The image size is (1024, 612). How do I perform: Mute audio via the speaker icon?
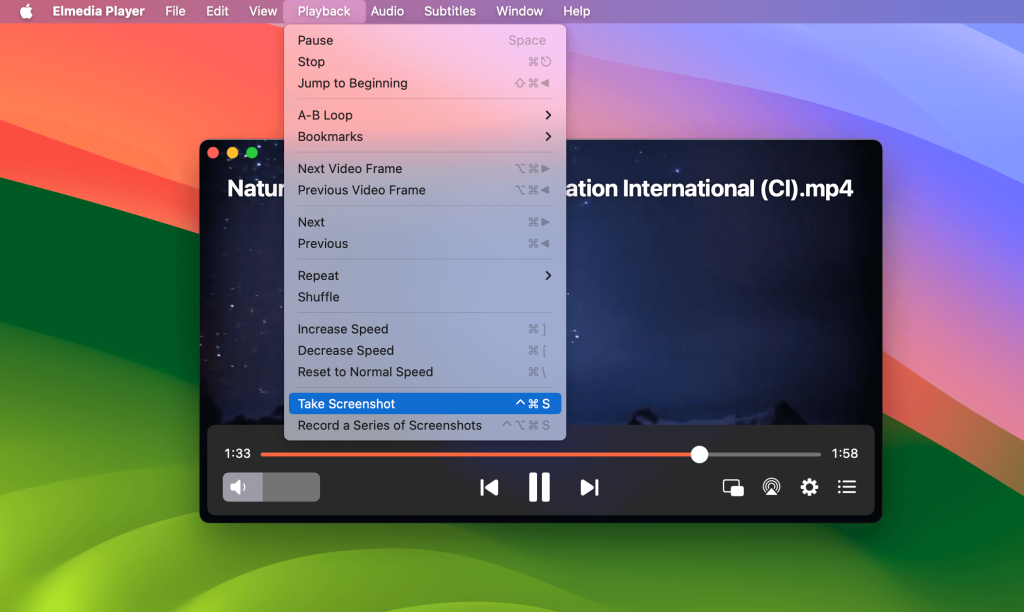239,487
